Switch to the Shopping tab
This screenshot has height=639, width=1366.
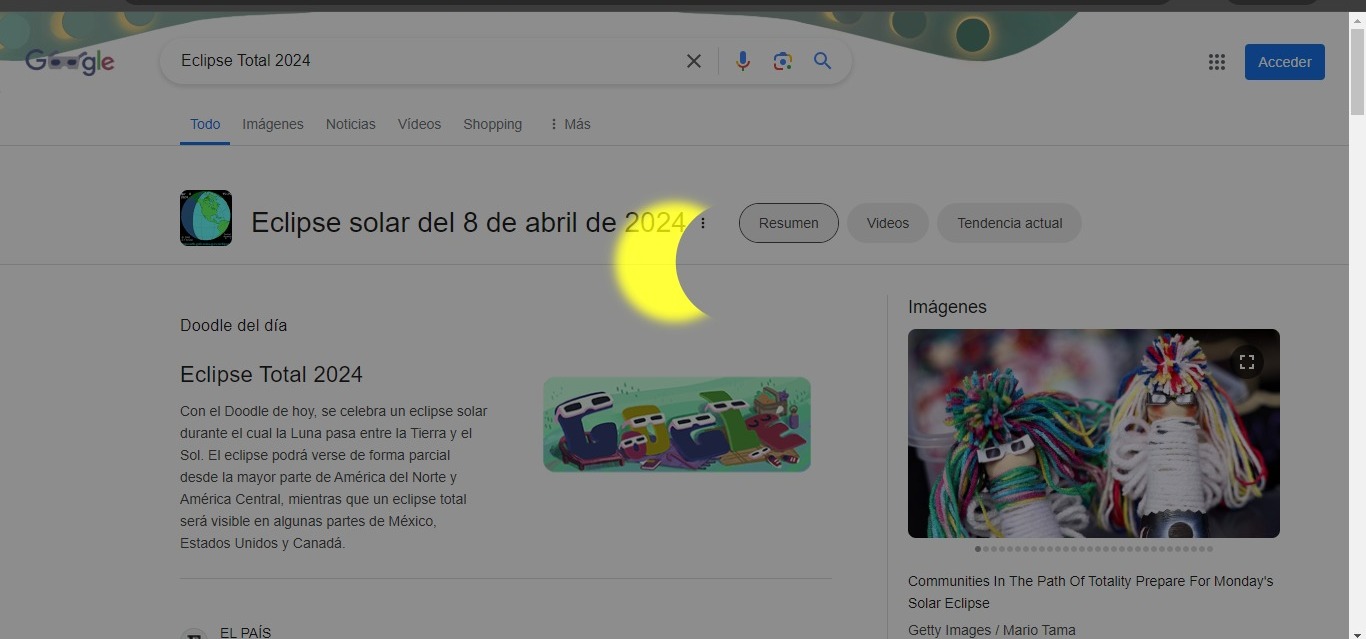pyautogui.click(x=492, y=124)
